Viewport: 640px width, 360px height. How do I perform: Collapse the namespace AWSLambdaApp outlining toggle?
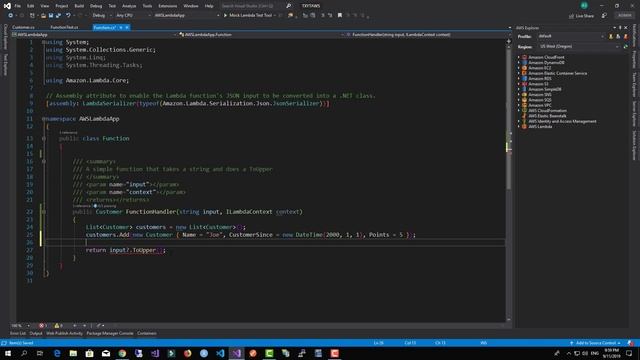click(x=43, y=119)
